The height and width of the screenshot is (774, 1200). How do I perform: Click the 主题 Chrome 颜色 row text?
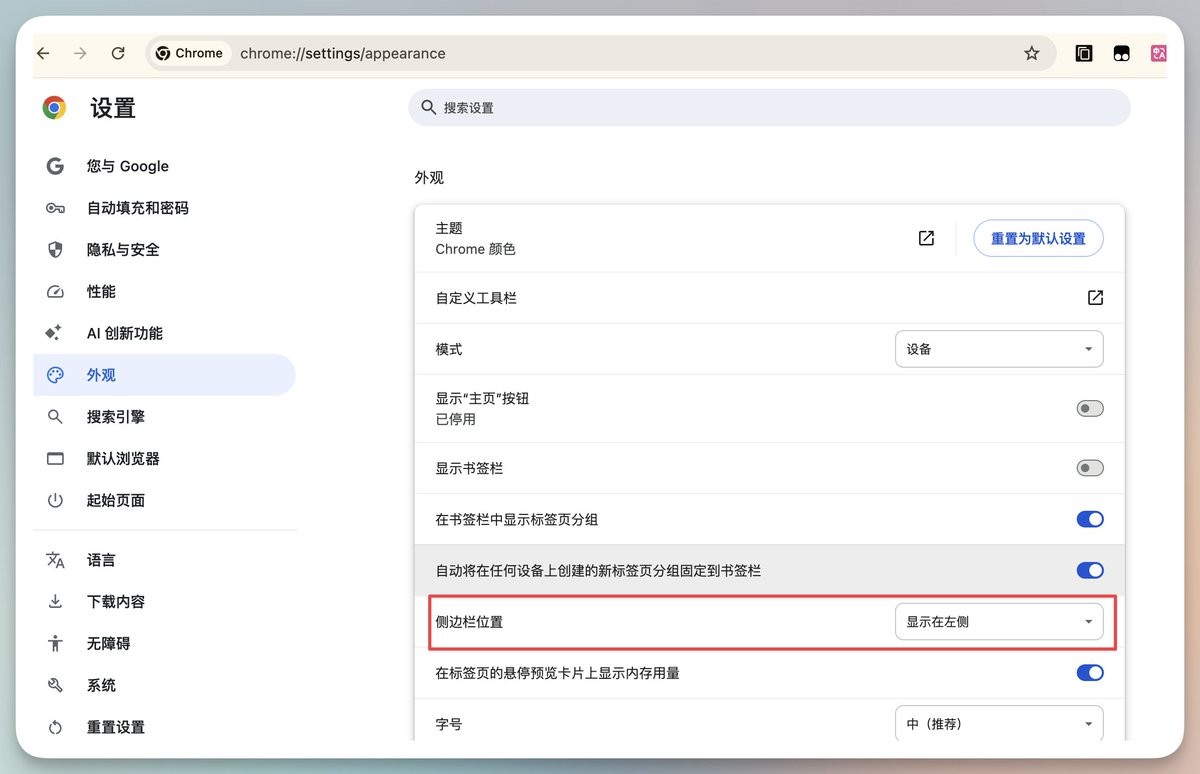[475, 238]
